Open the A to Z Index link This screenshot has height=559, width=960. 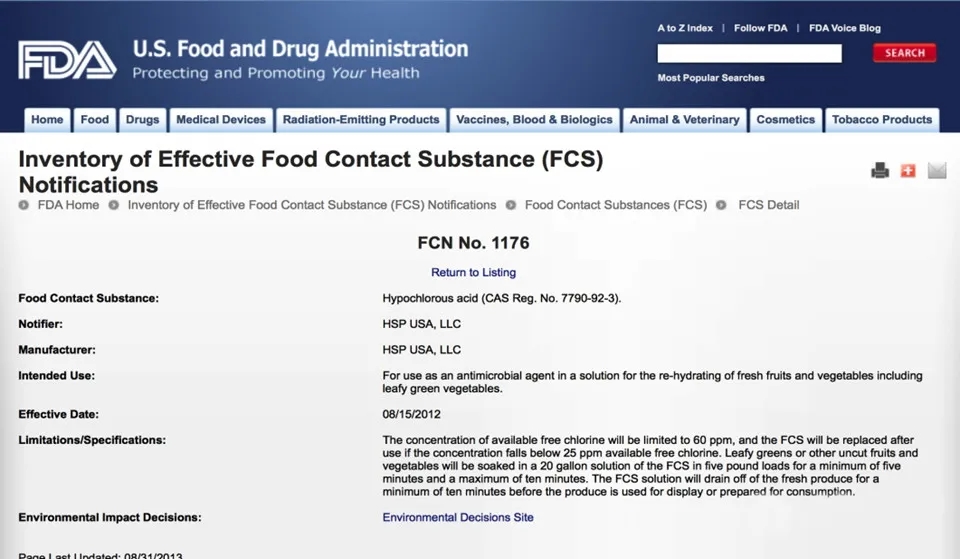[685, 28]
